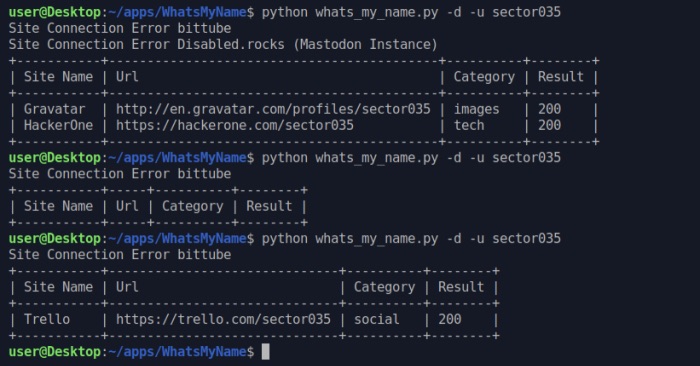
Task: Click the Trello site name cell
Action: point(47,320)
